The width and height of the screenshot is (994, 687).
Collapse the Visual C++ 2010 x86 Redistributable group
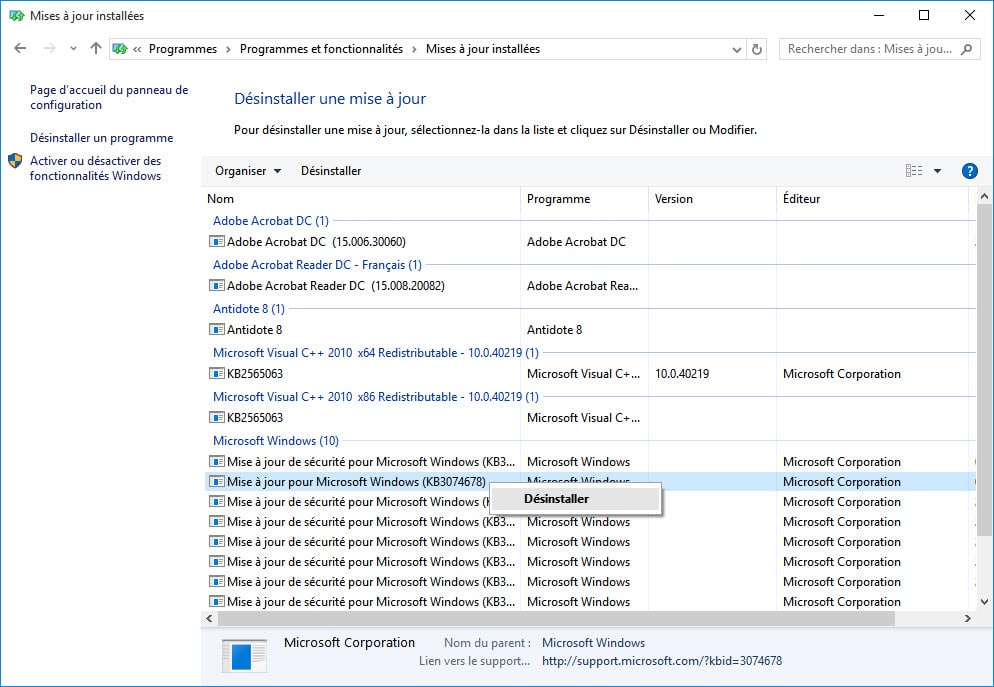[x=376, y=397]
